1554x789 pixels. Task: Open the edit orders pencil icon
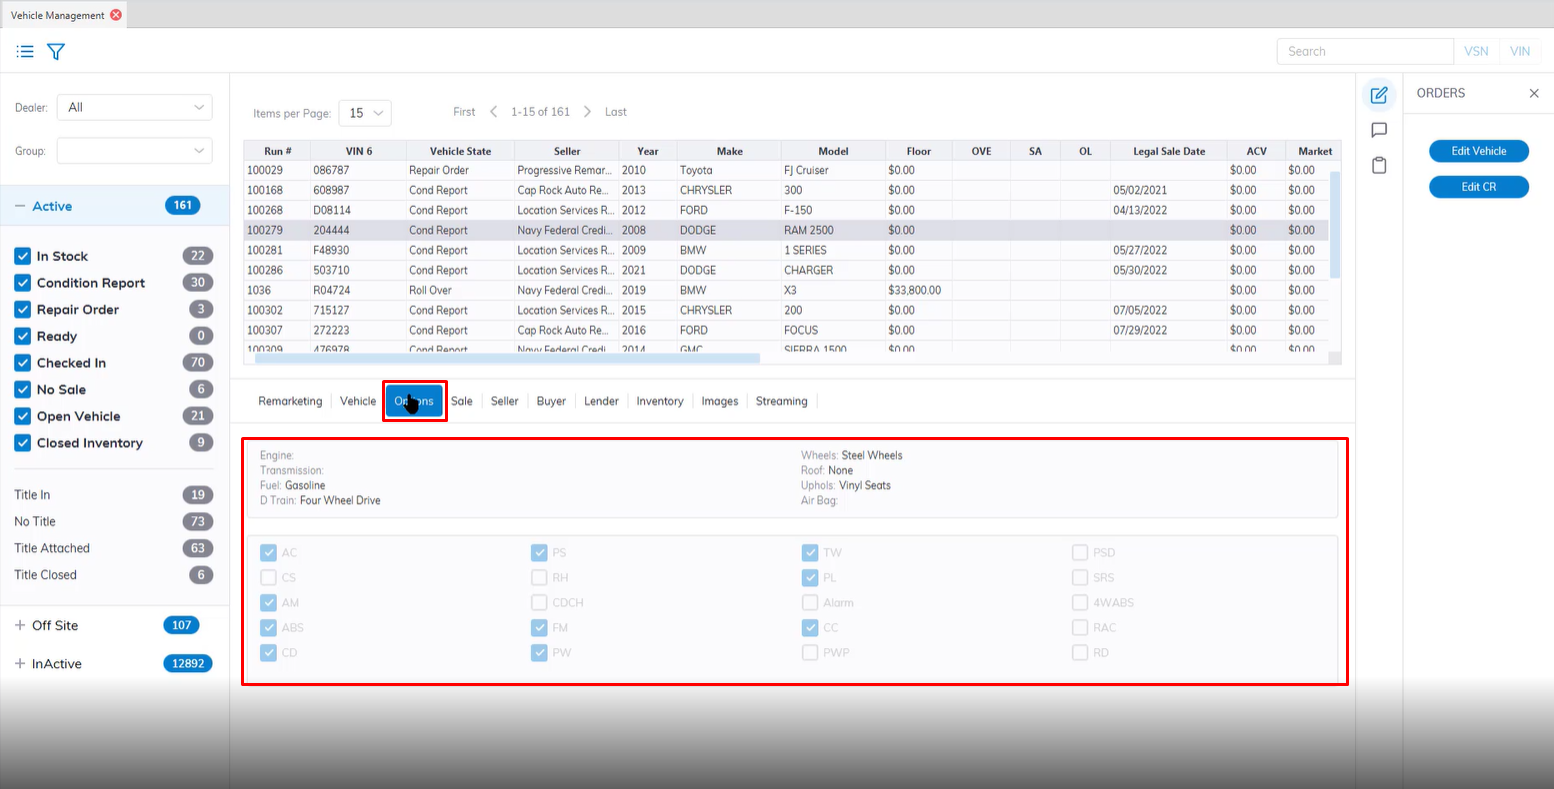1379,95
